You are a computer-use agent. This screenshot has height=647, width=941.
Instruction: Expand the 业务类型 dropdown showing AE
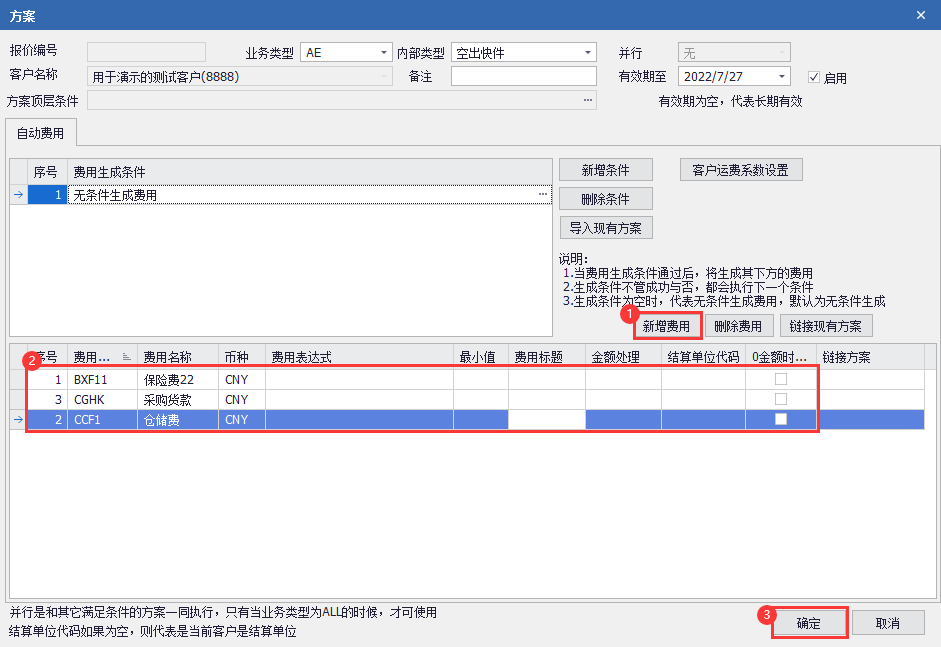384,53
